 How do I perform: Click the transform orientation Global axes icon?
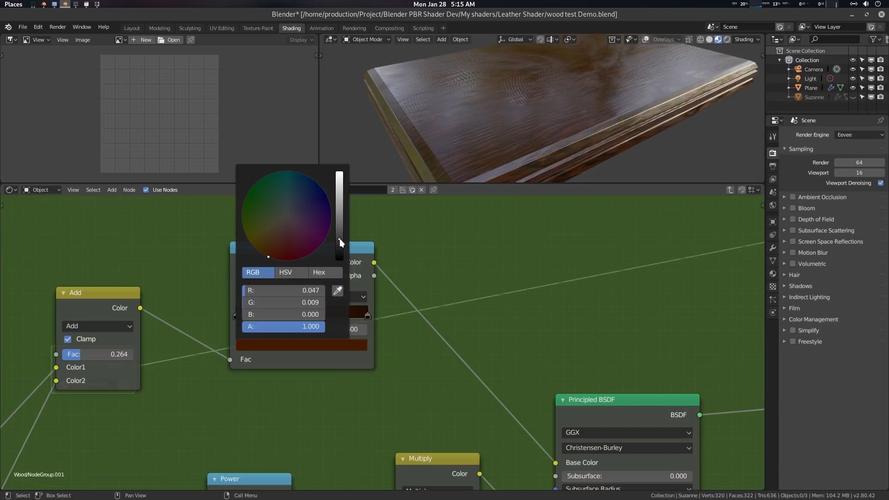(501, 40)
